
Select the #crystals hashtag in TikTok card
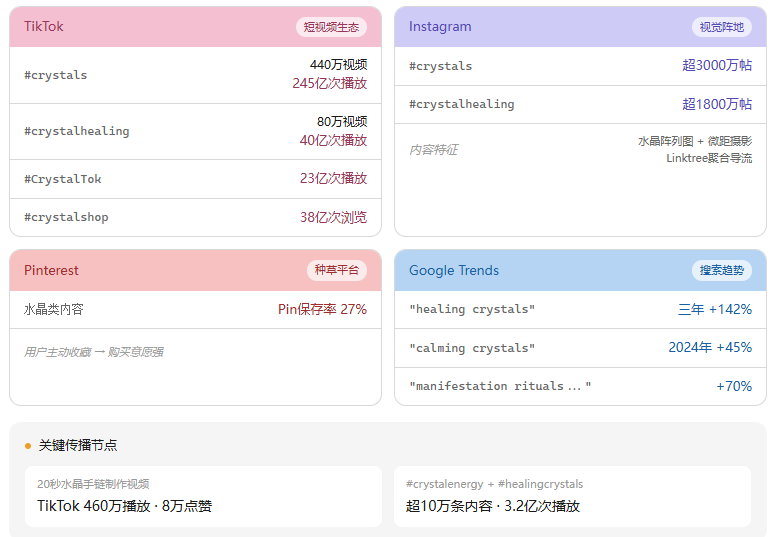56,75
